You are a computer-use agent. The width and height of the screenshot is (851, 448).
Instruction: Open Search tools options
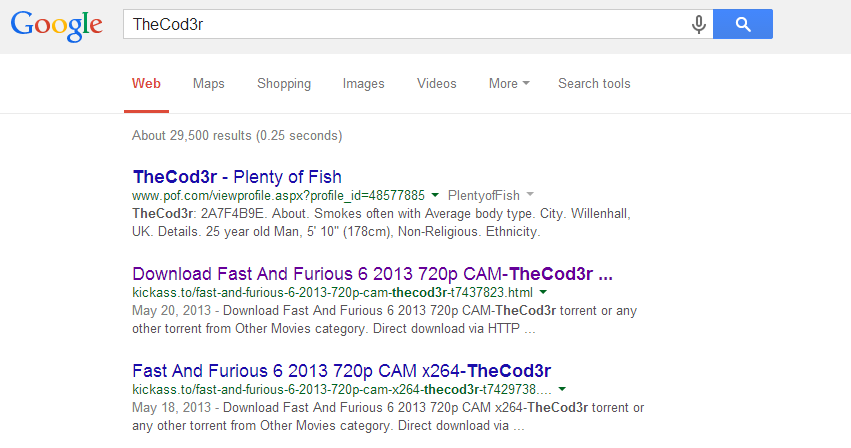[594, 84]
